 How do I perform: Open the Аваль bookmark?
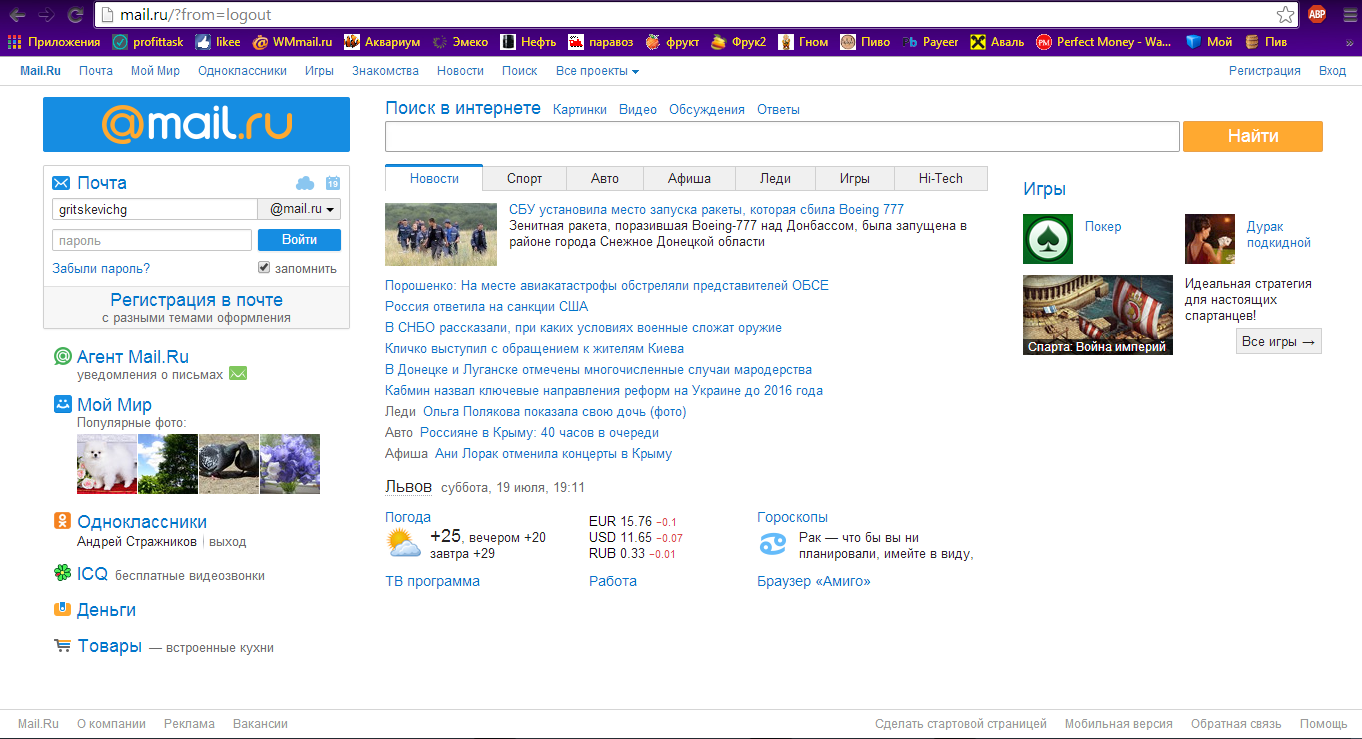997,42
